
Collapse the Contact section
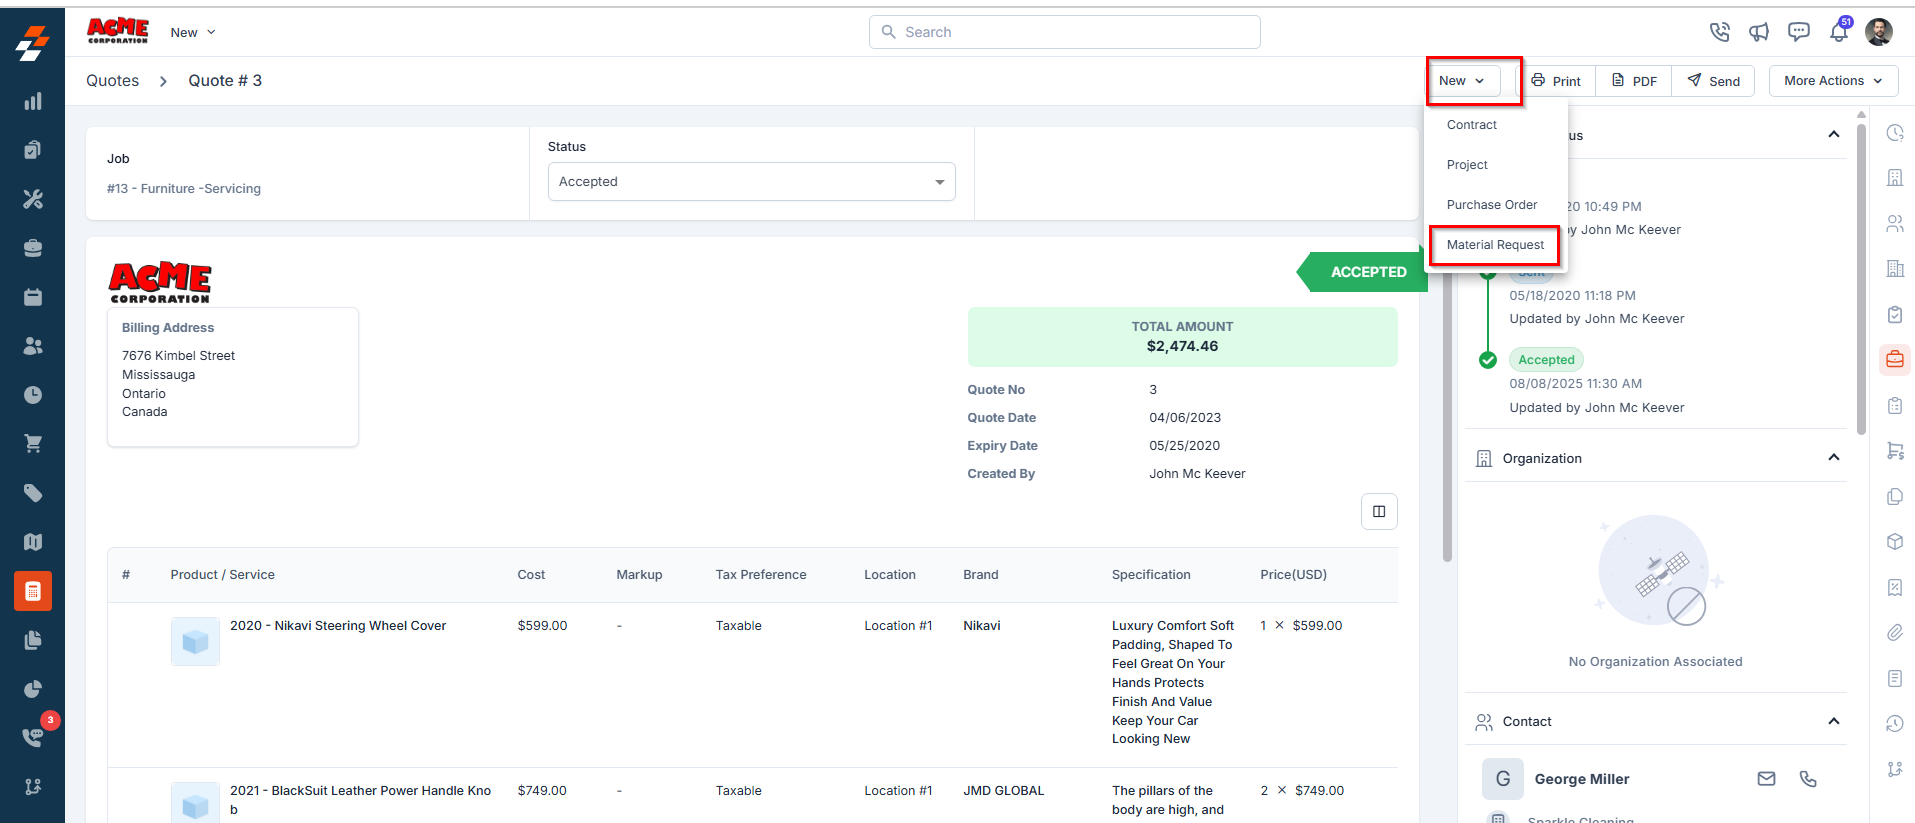(1833, 721)
